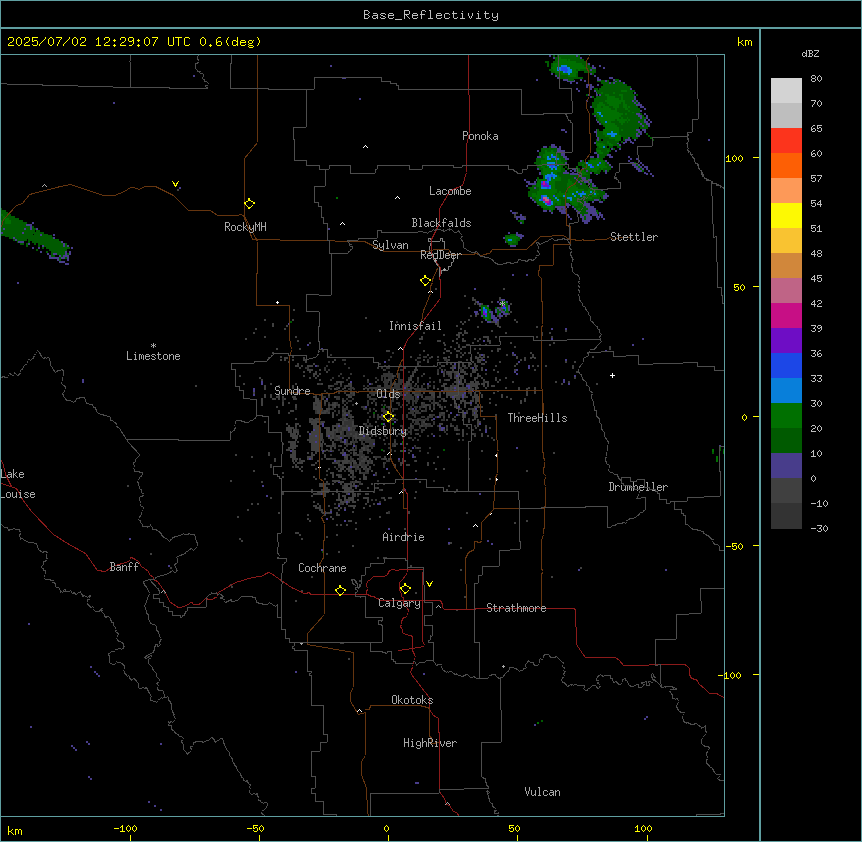Select the RockyMH label

[x=245, y=227]
